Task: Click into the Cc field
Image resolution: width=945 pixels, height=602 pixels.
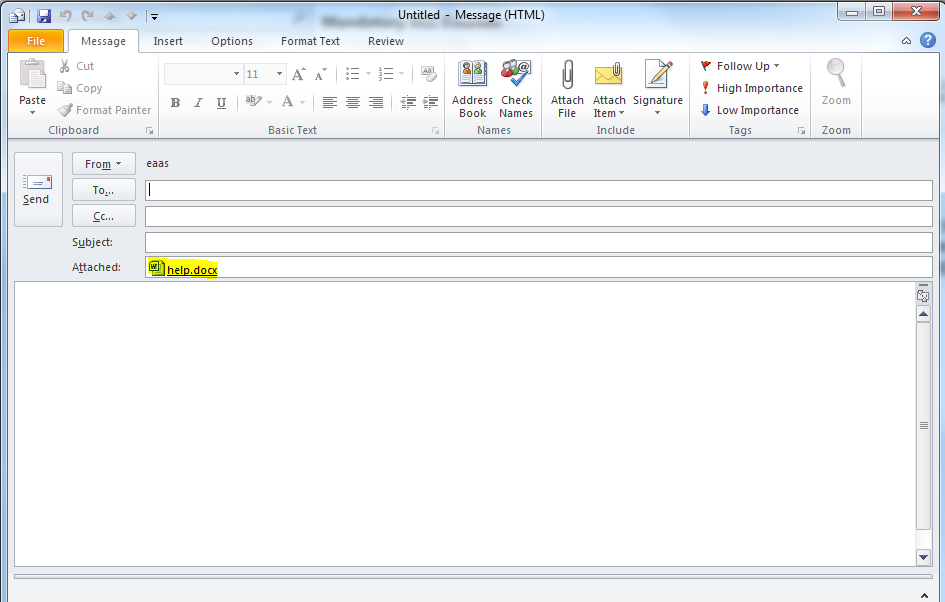Action: click(x=539, y=216)
